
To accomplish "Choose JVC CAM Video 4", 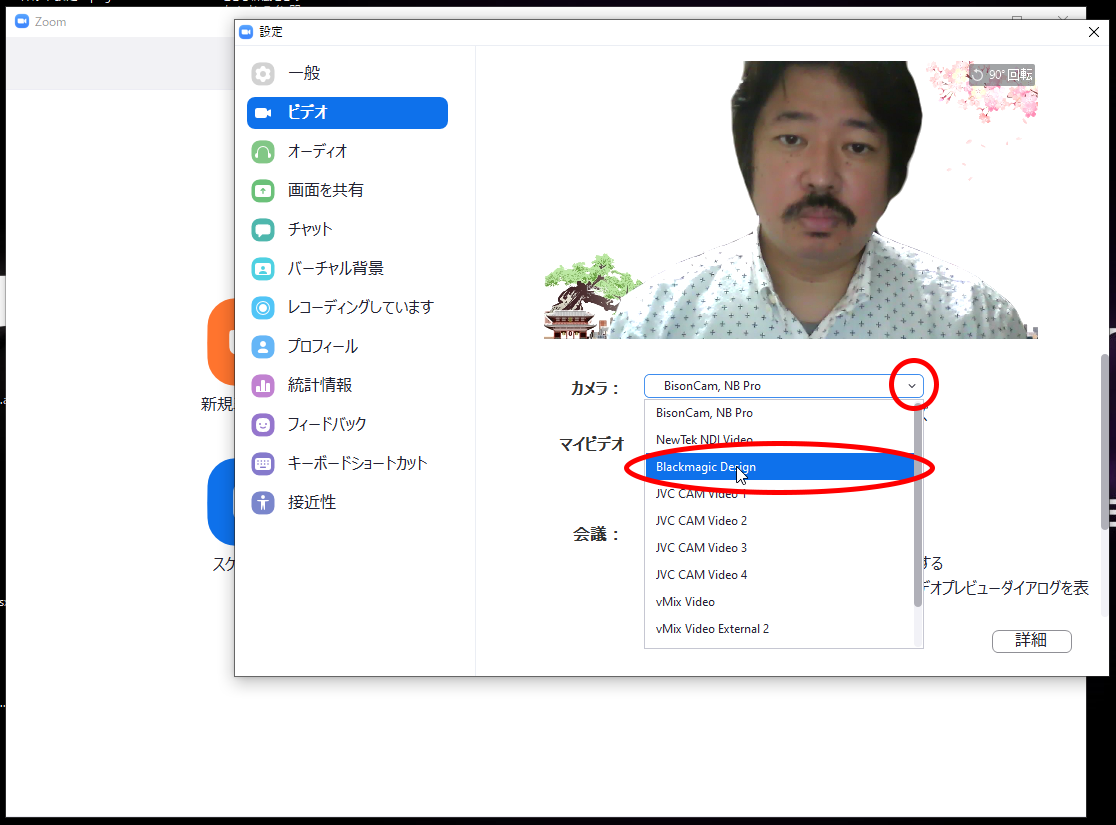I will pos(779,575).
